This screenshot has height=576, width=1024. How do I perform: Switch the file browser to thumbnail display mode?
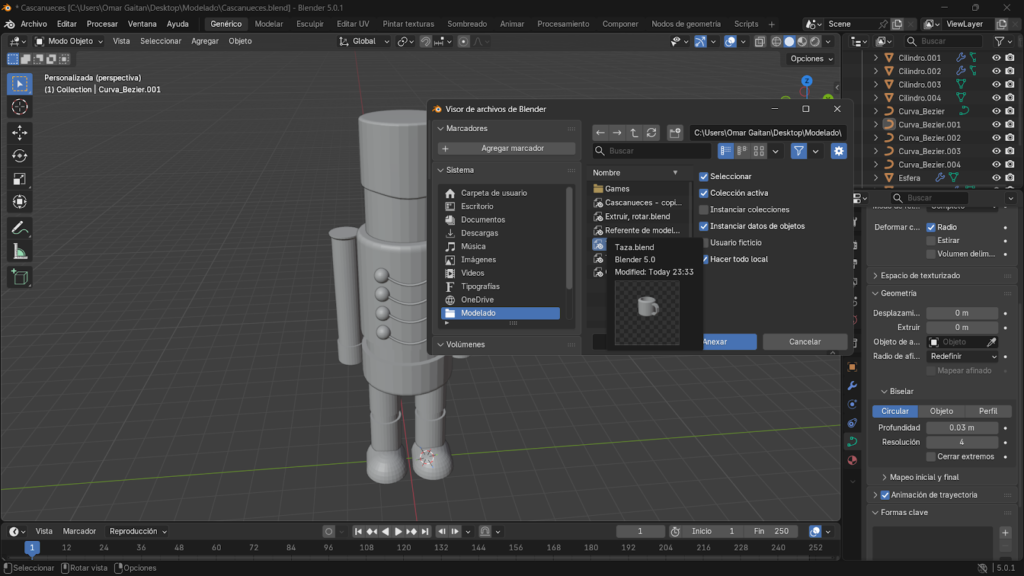757,151
